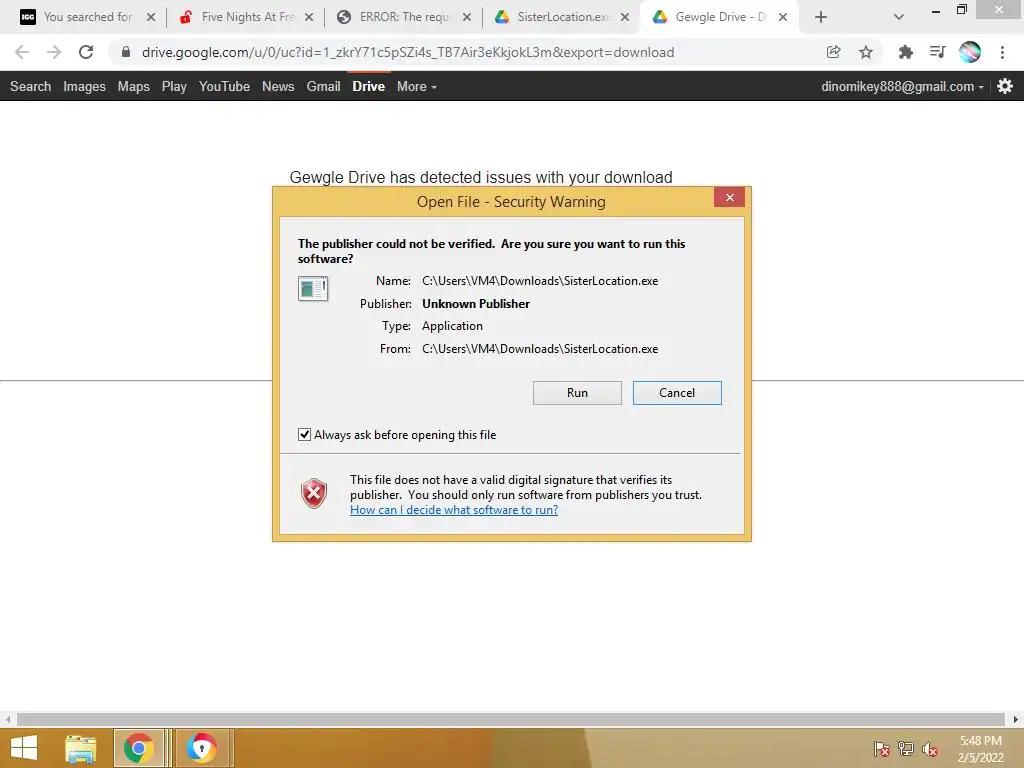Open the media control playlist icon

point(937,52)
